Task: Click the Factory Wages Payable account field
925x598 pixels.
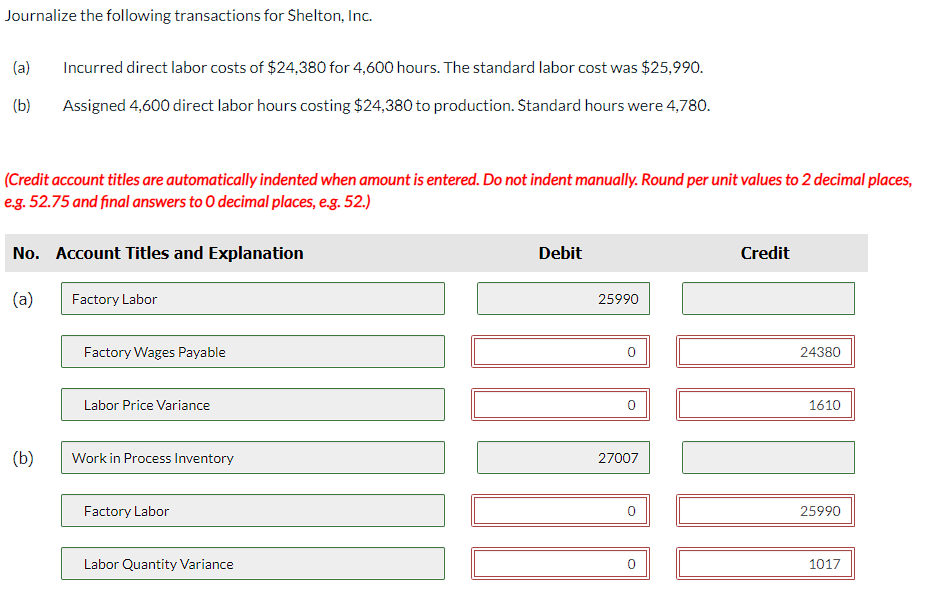Action: point(252,351)
